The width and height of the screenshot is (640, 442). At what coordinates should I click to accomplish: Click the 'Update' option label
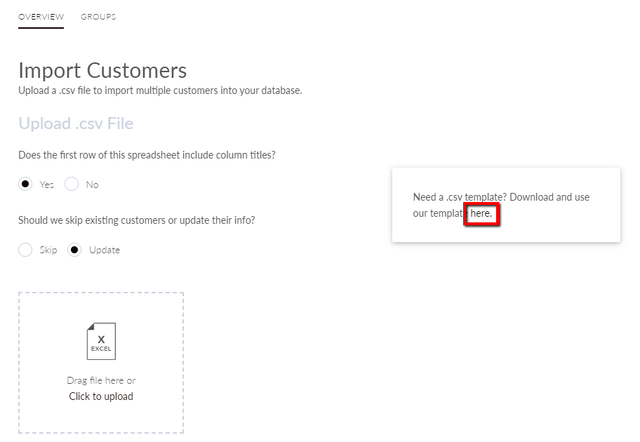click(x=104, y=250)
